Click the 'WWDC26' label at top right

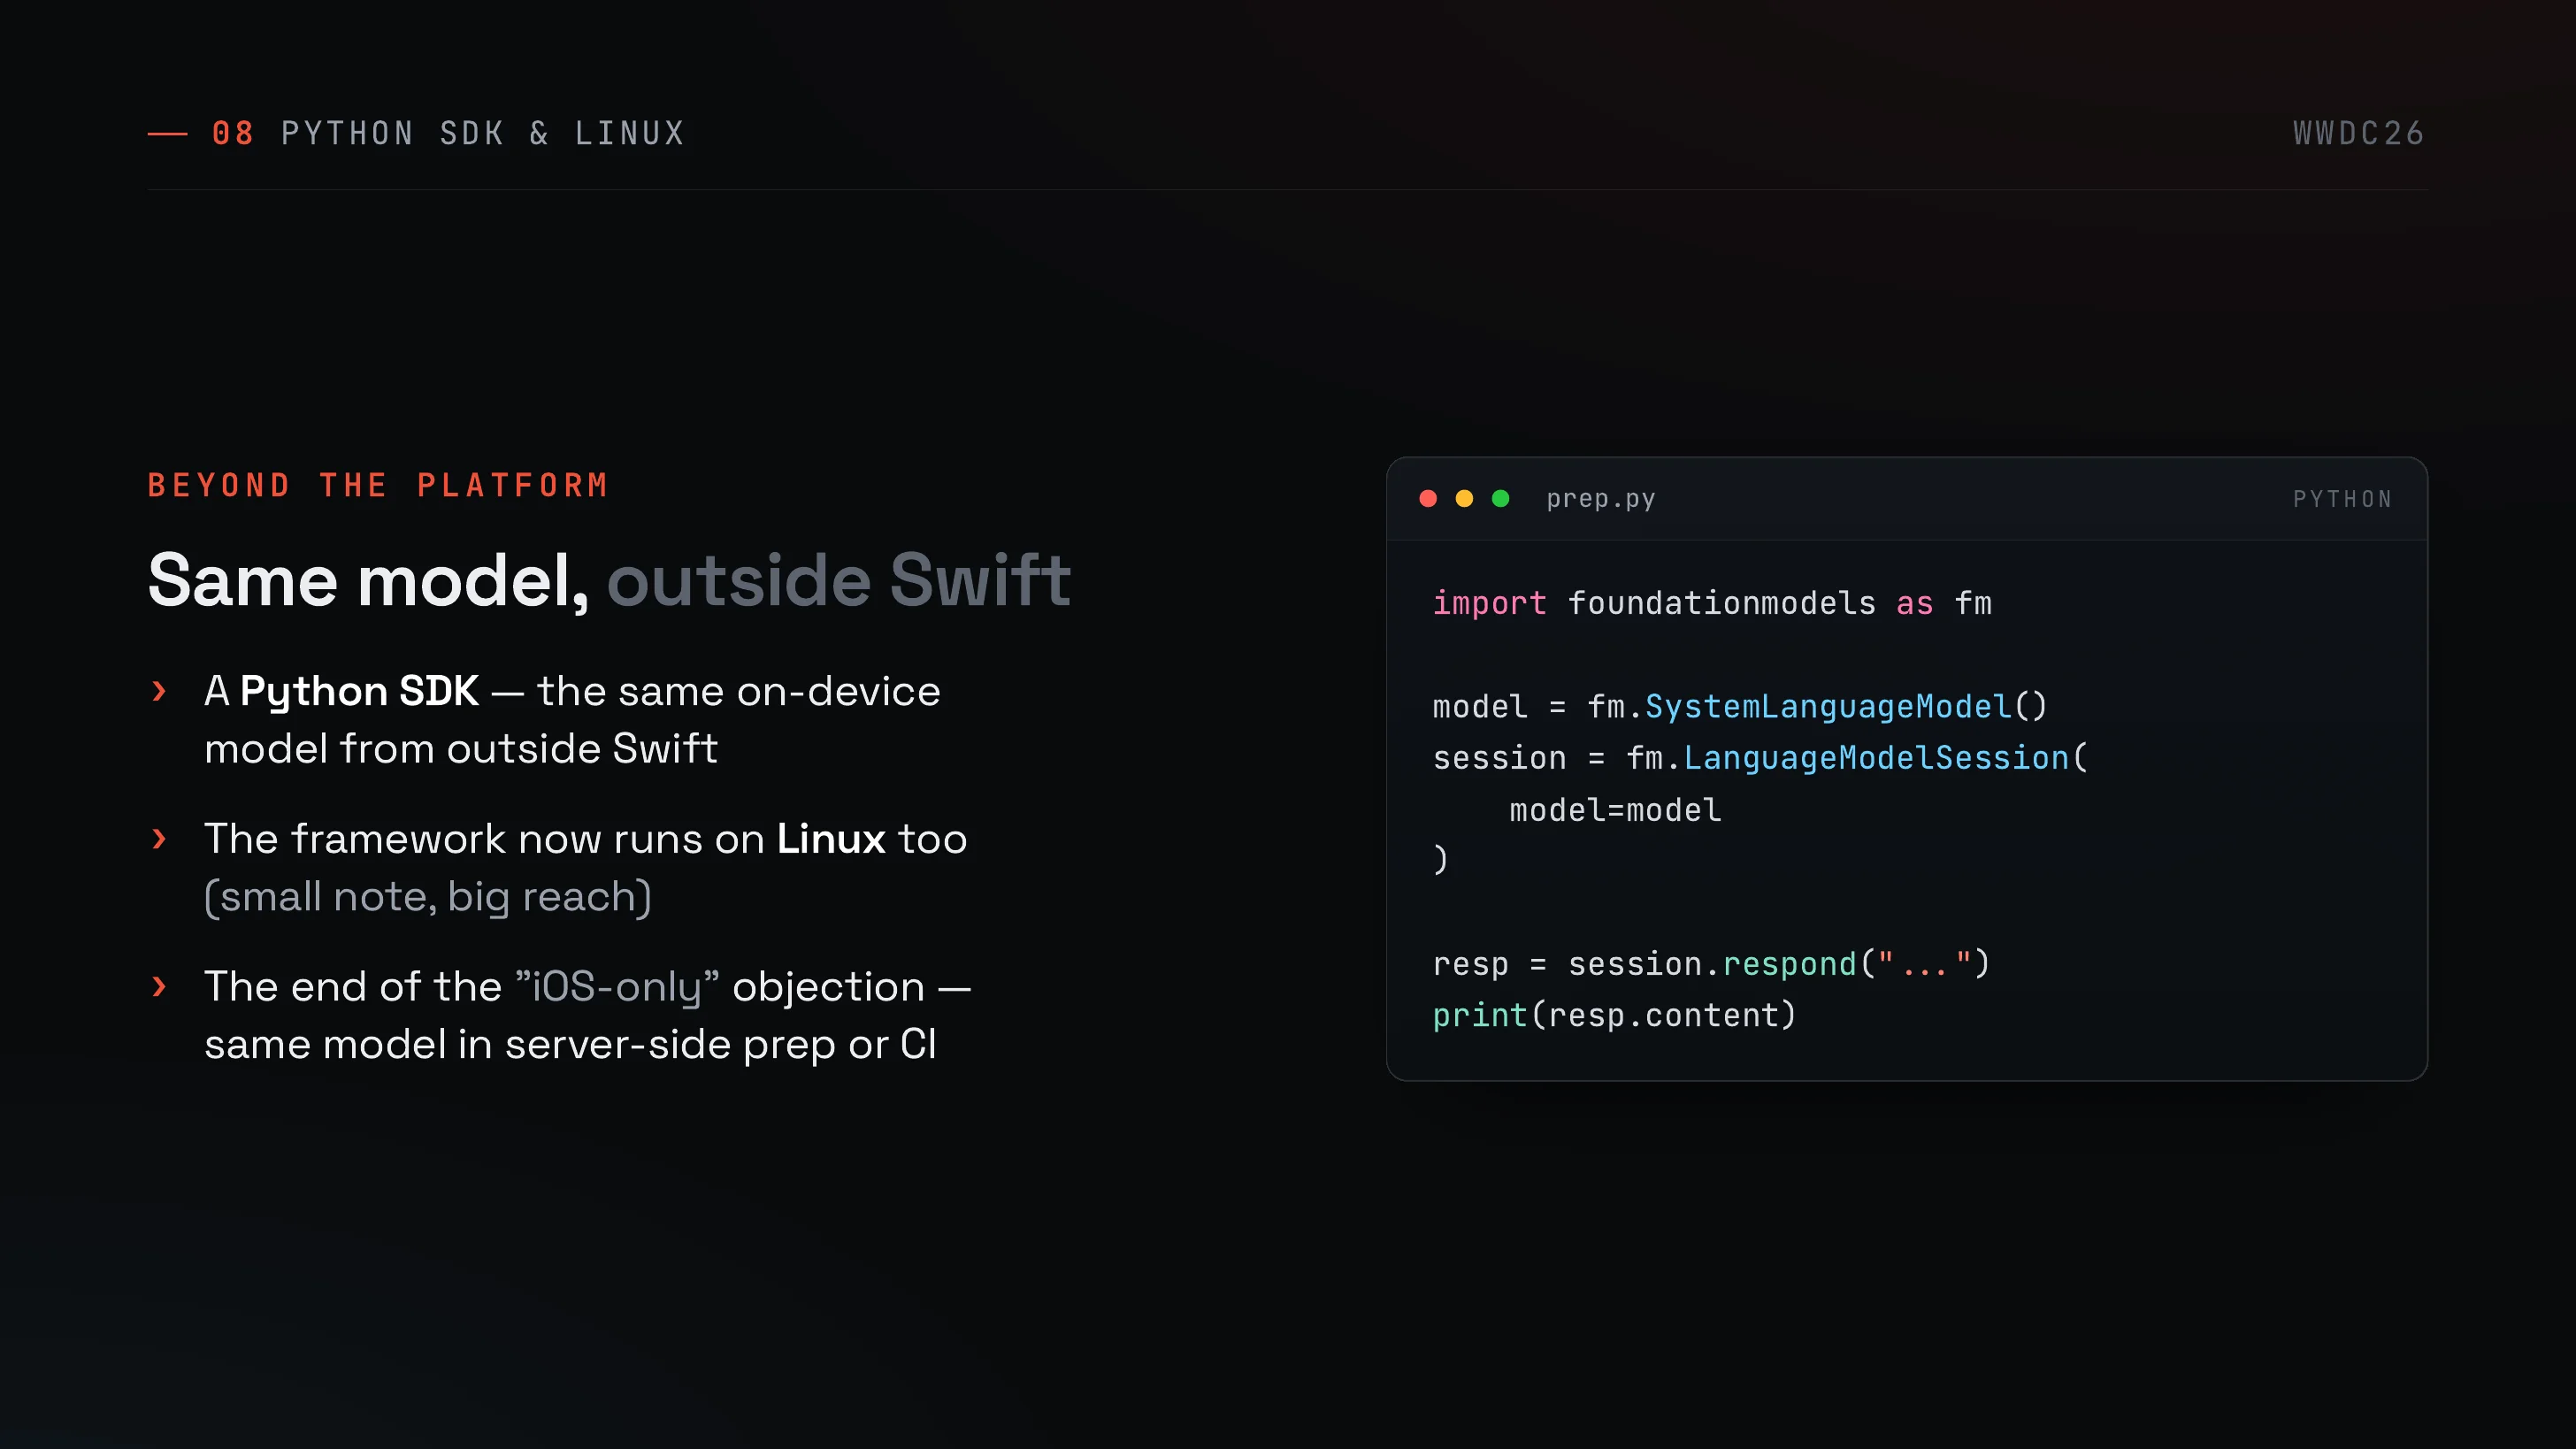[x=2359, y=133]
